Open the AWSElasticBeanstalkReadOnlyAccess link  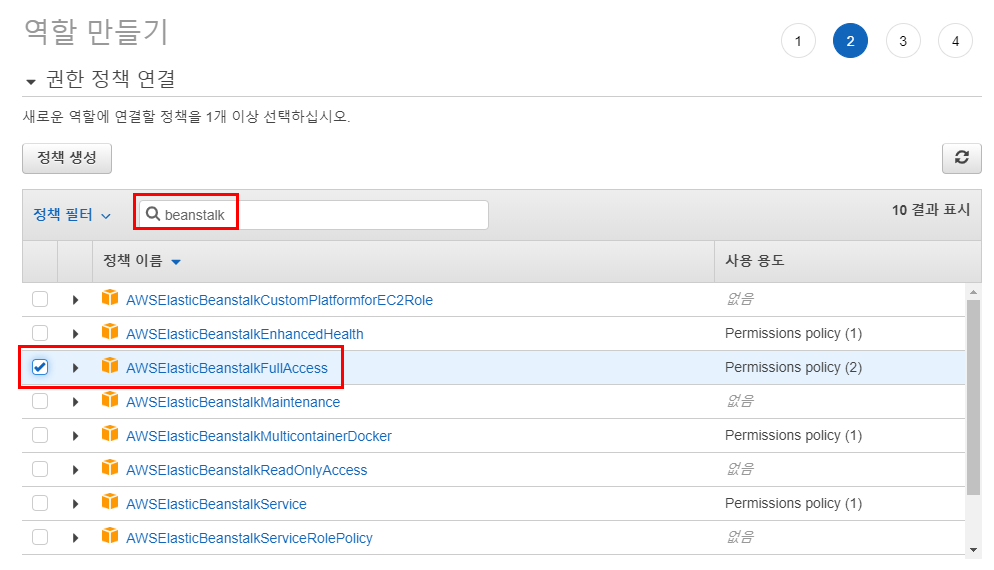(x=247, y=470)
